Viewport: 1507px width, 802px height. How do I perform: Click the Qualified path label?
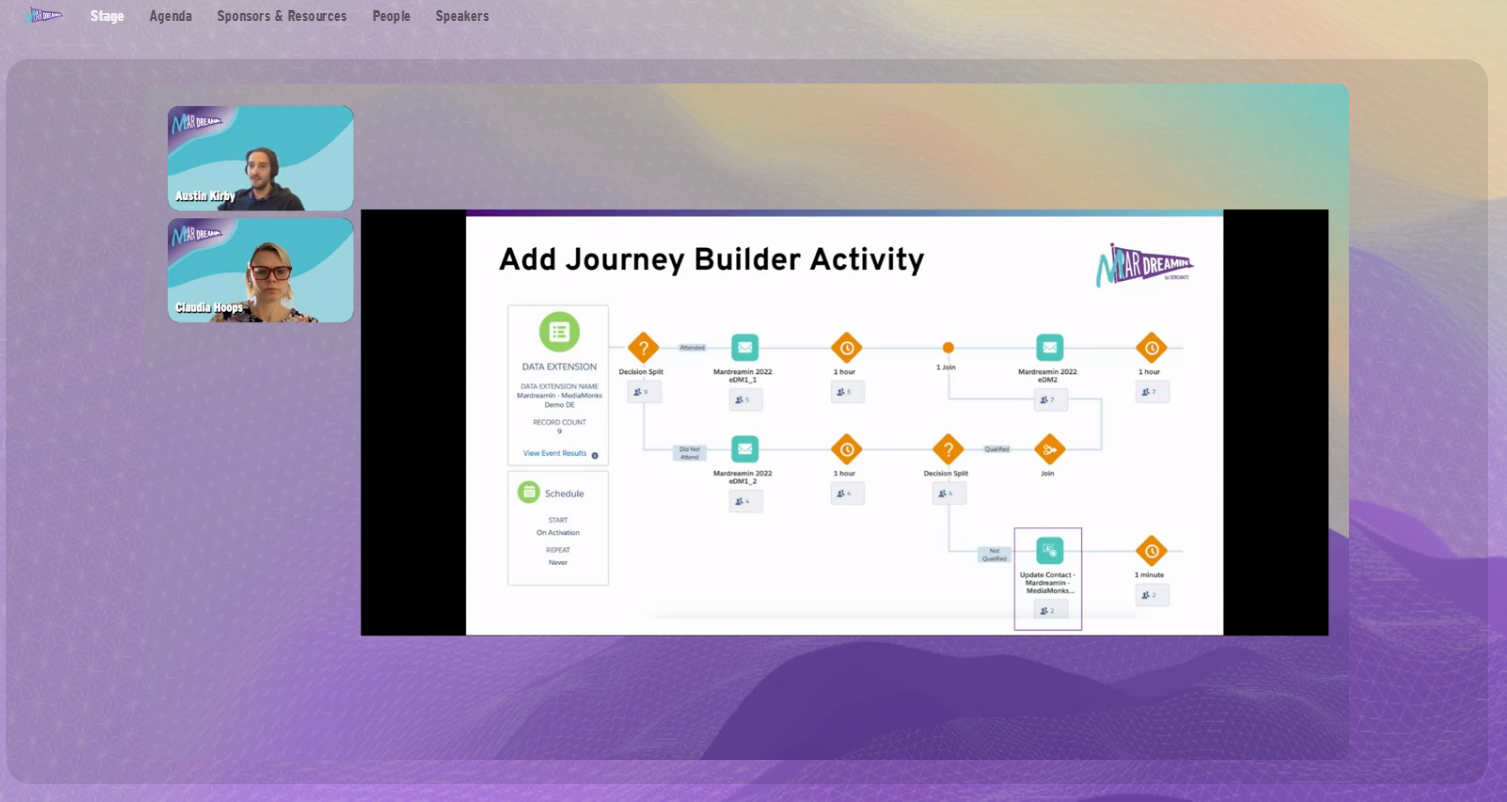click(x=997, y=449)
